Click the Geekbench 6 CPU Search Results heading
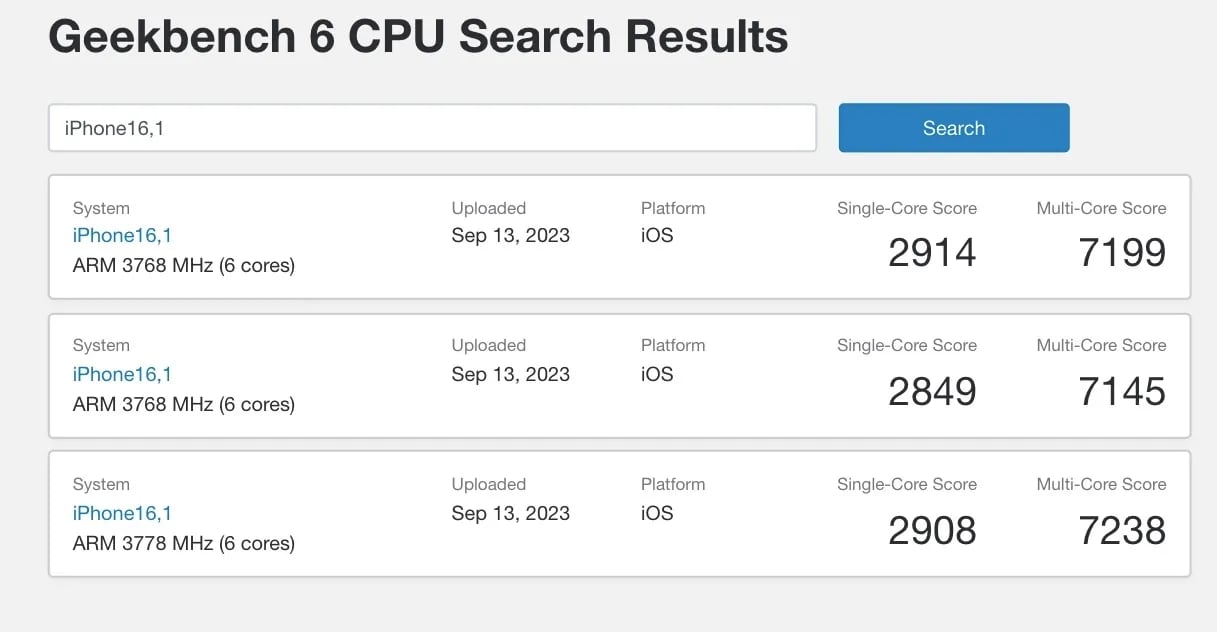The height and width of the screenshot is (632, 1217). (x=418, y=37)
